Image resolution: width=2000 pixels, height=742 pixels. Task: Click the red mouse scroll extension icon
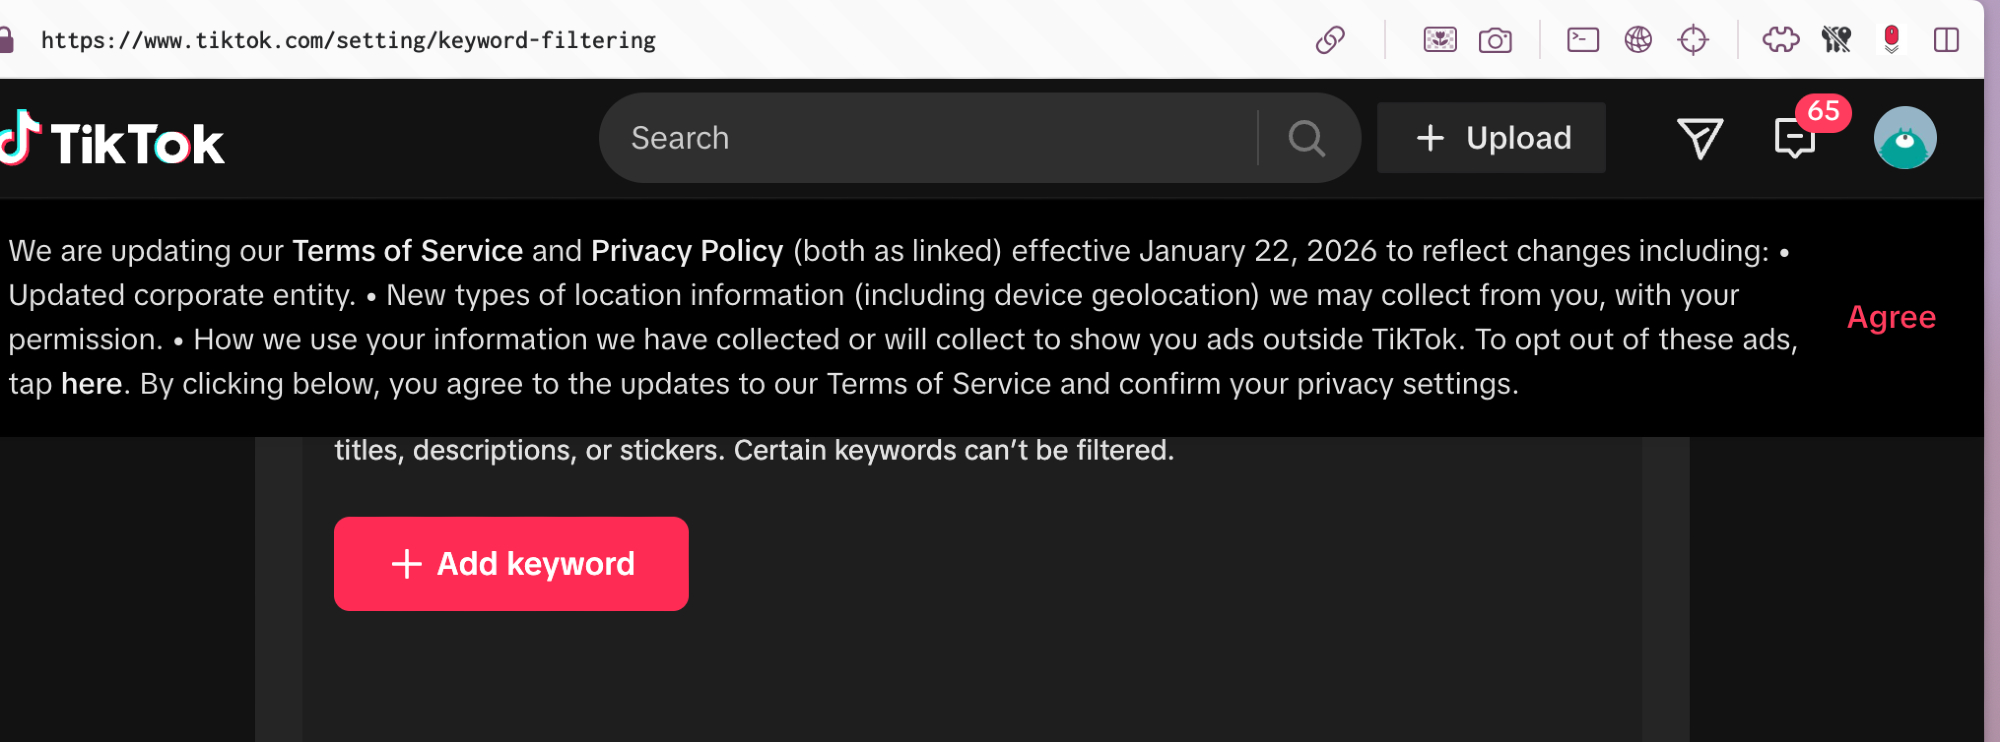(1891, 40)
